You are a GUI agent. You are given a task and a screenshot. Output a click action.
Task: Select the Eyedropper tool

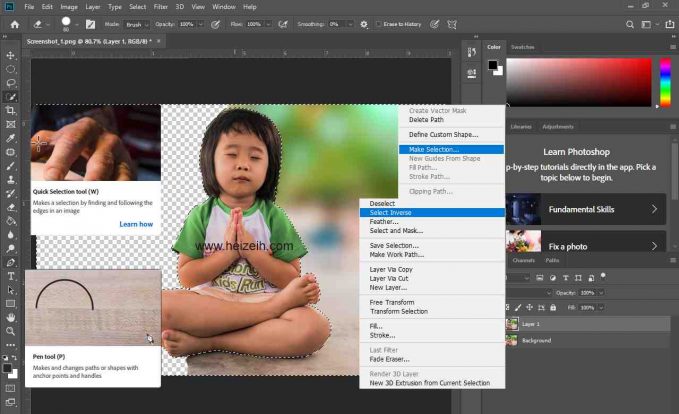click(x=10, y=138)
